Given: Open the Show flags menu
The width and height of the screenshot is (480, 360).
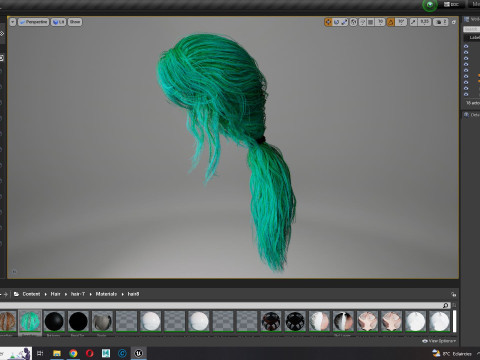Looking at the screenshot, I should pyautogui.click(x=75, y=22).
